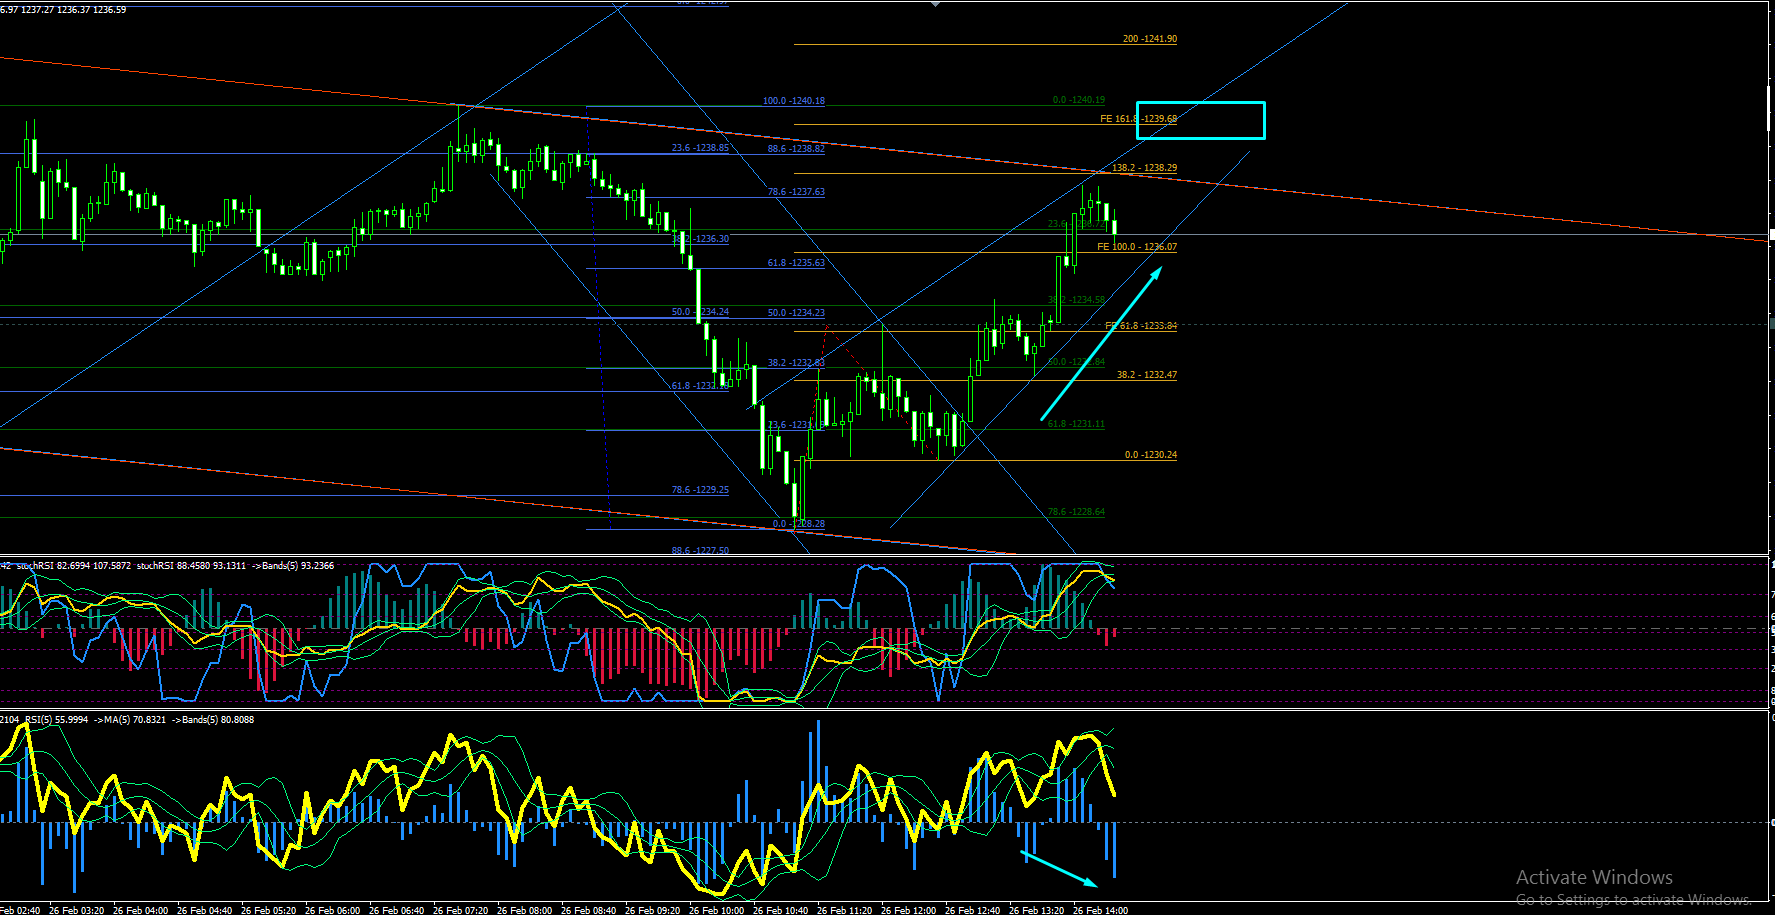Viewport: 1775px width, 915px height.
Task: Click the "26 Feb 12:00" time axis label
Action: click(908, 910)
